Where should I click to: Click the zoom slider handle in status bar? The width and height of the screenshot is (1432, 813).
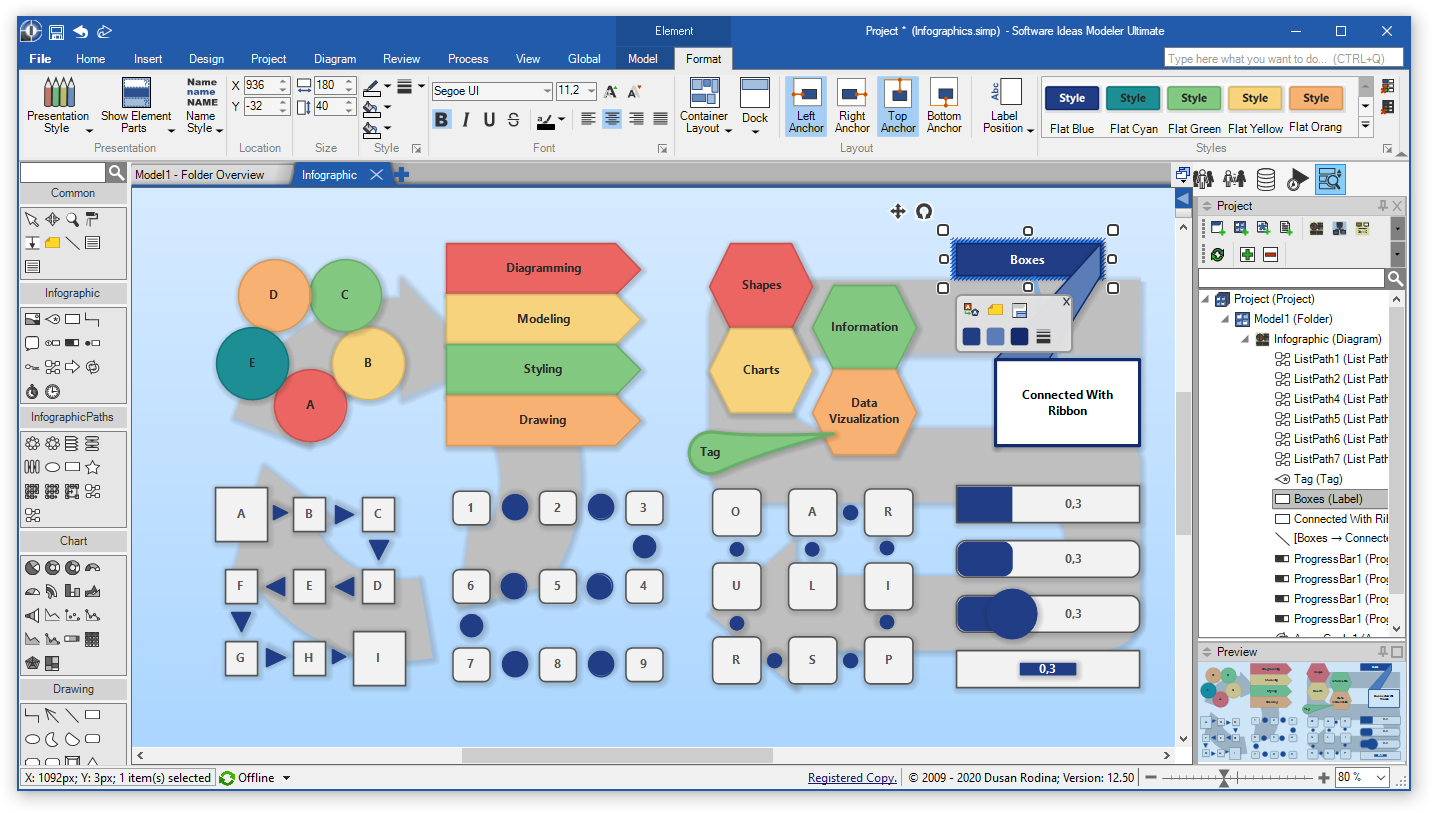1224,778
